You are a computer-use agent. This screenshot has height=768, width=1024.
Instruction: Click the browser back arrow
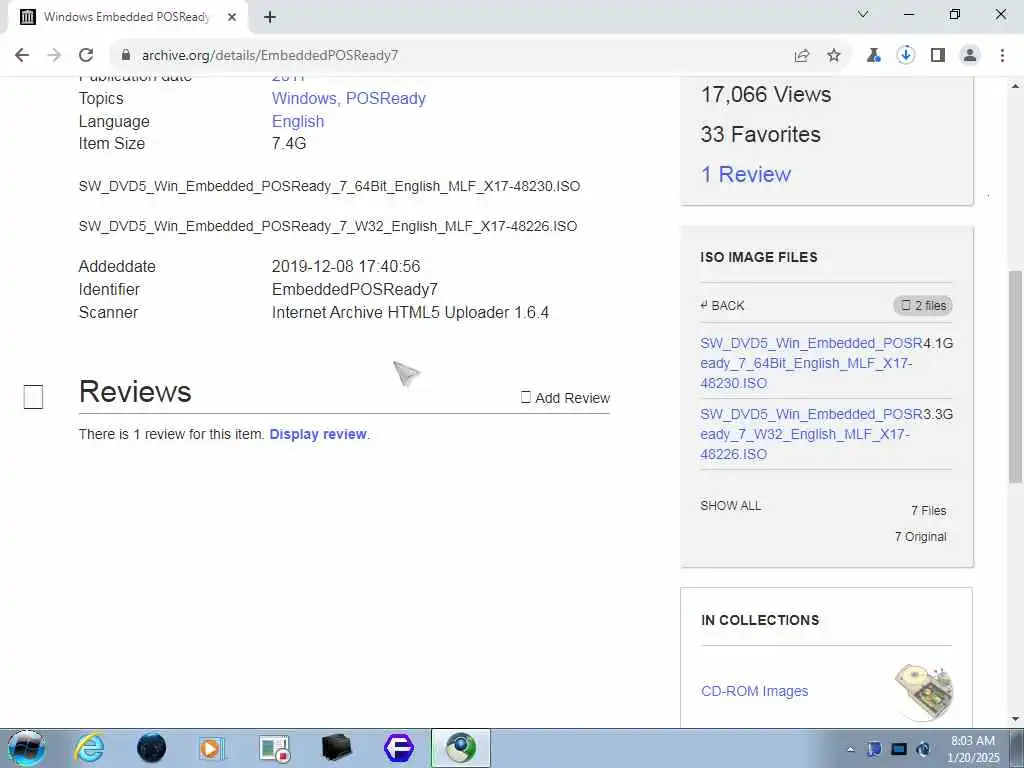point(22,55)
